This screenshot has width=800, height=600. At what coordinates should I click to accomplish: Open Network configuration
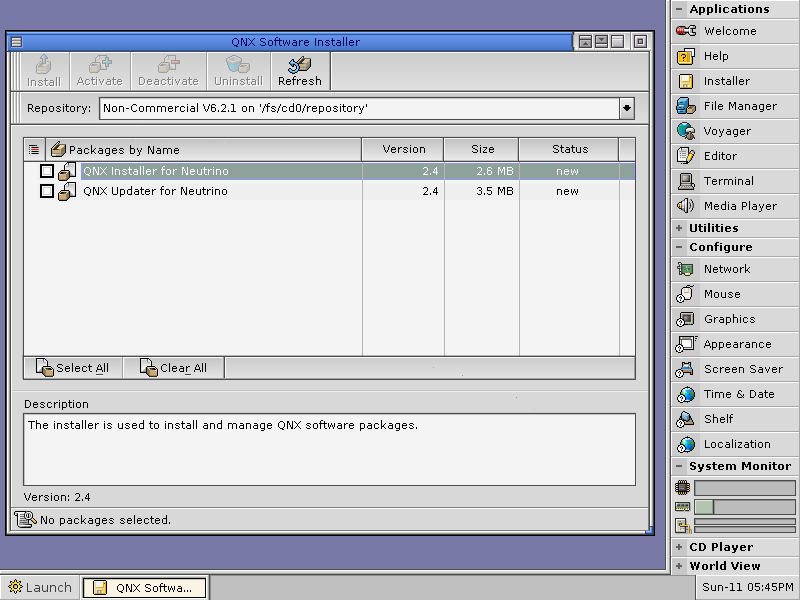pyautogui.click(x=735, y=269)
